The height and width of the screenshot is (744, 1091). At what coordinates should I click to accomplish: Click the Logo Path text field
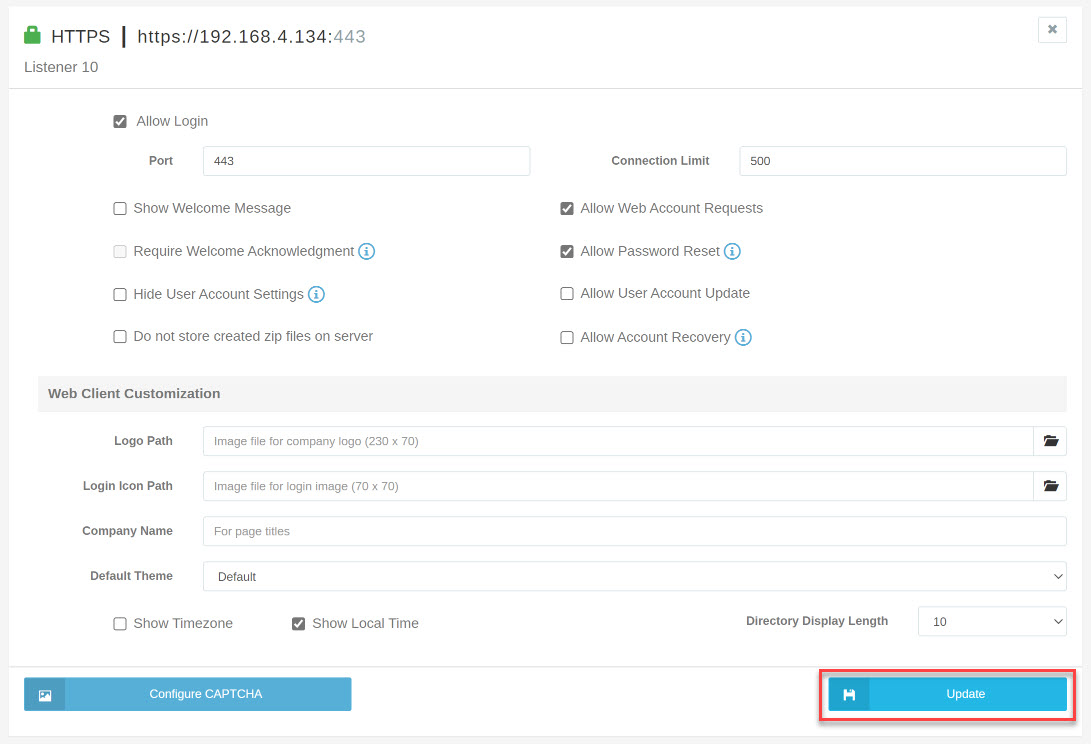[618, 441]
